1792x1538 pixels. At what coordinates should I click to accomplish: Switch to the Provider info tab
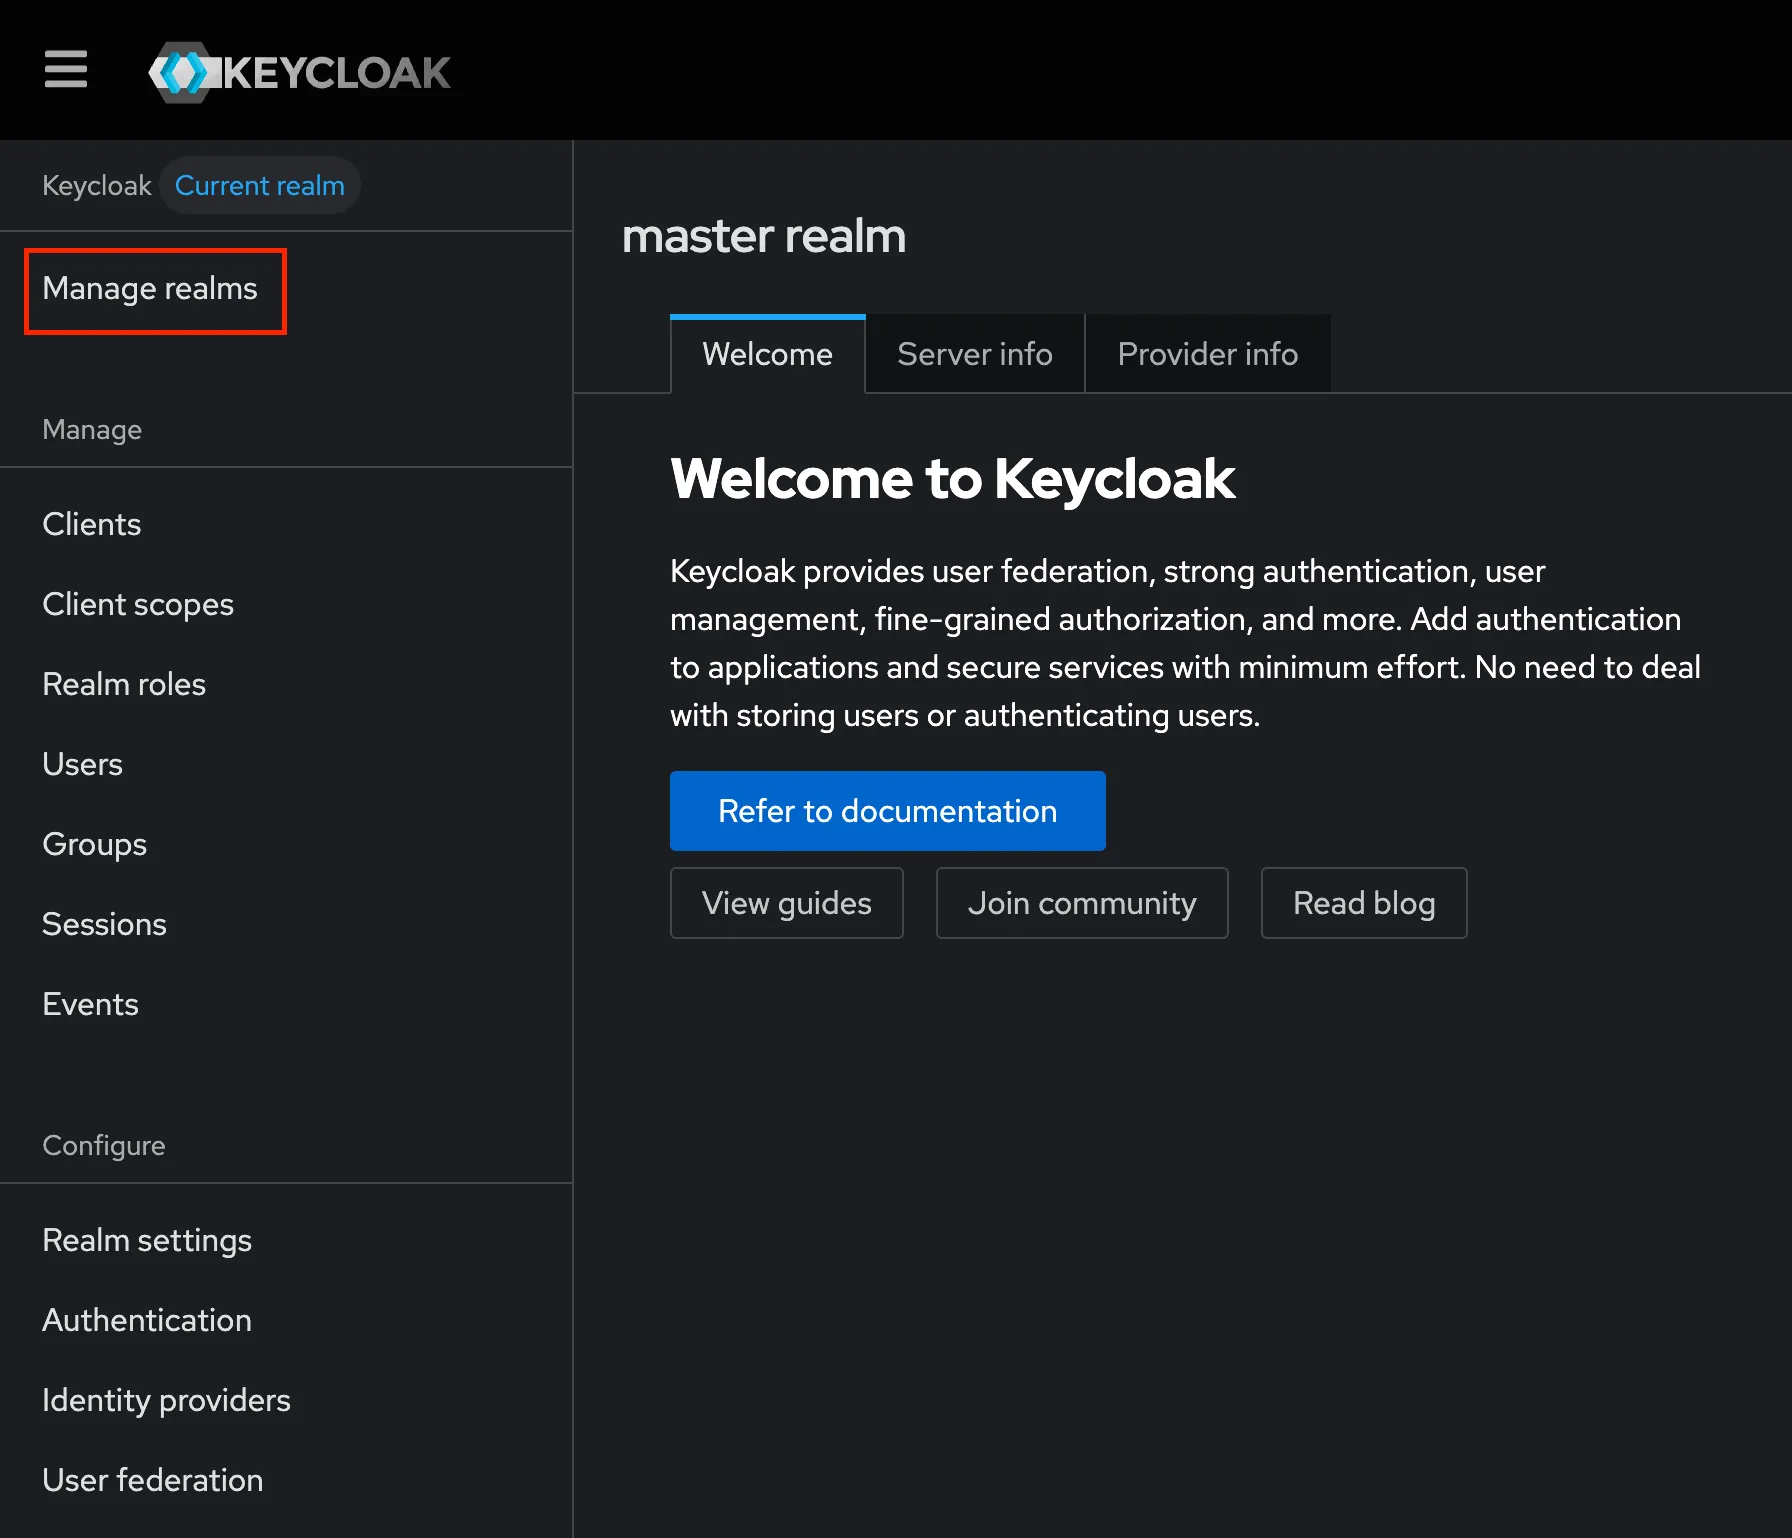point(1207,353)
